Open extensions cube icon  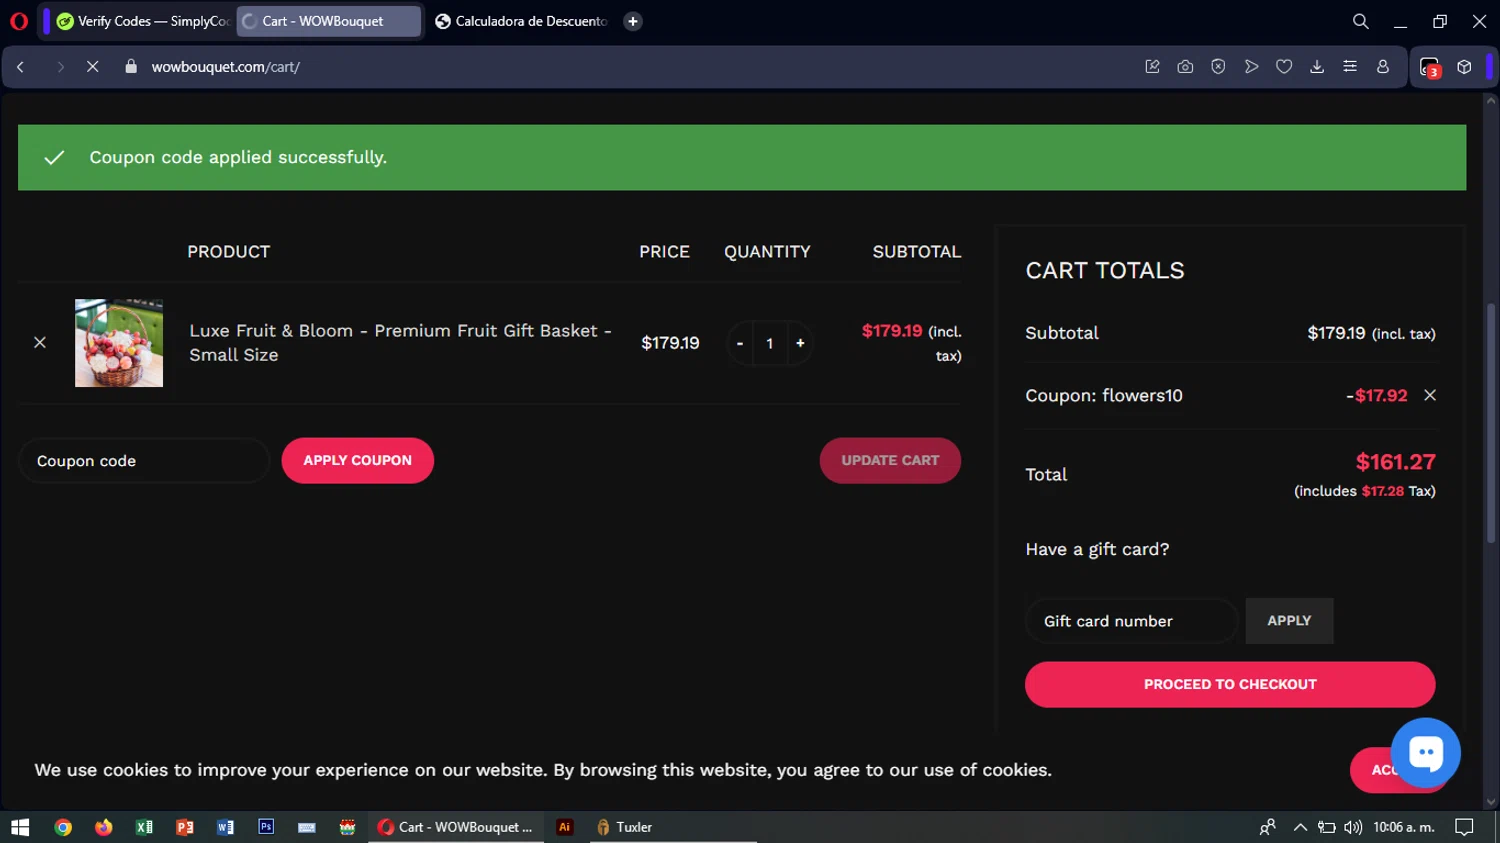pos(1464,67)
